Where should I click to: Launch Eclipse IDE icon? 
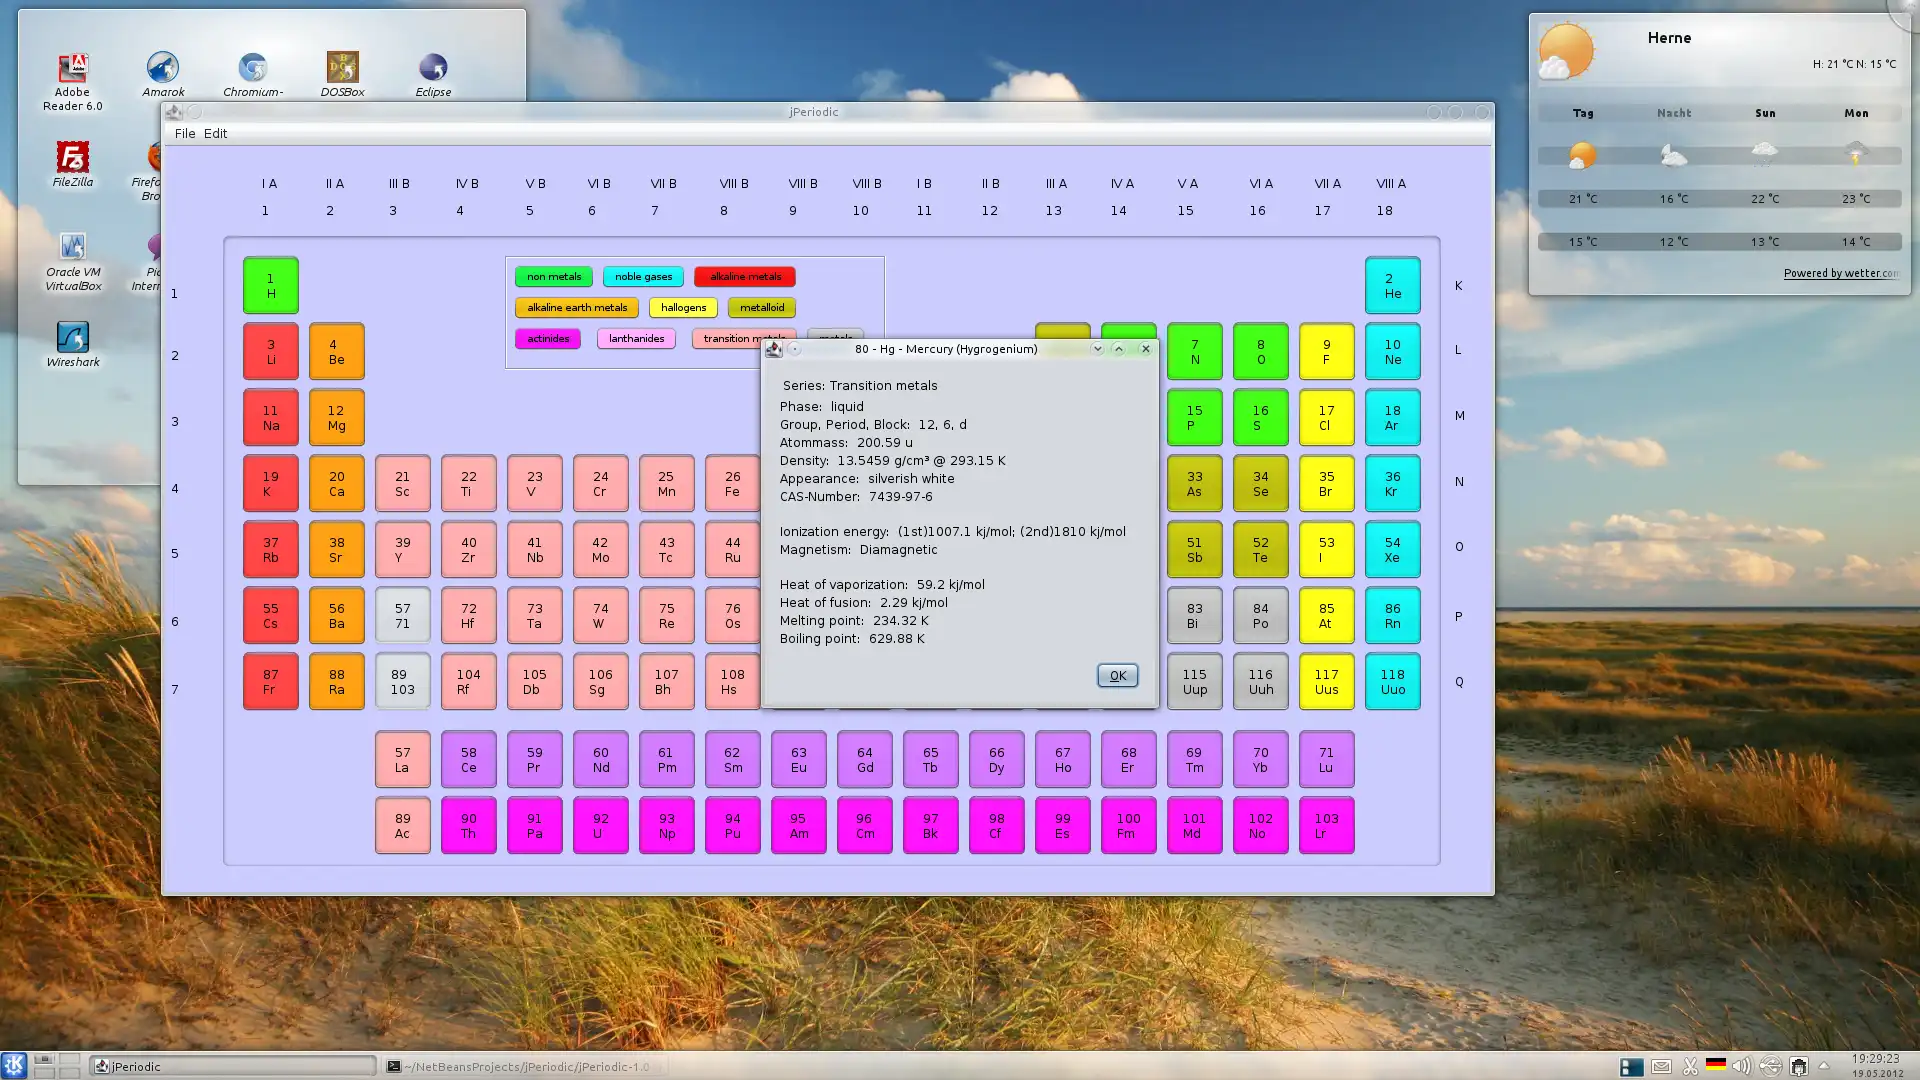click(433, 66)
